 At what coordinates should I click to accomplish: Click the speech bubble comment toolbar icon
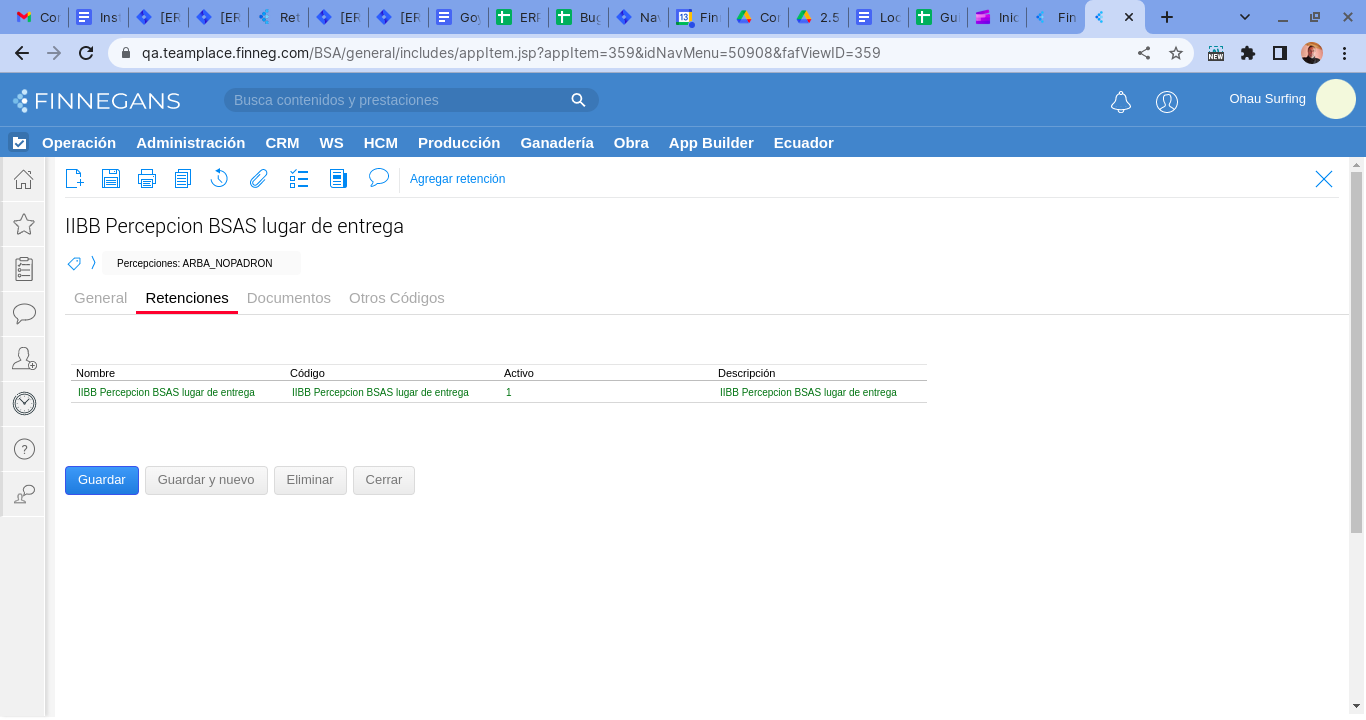click(378, 178)
